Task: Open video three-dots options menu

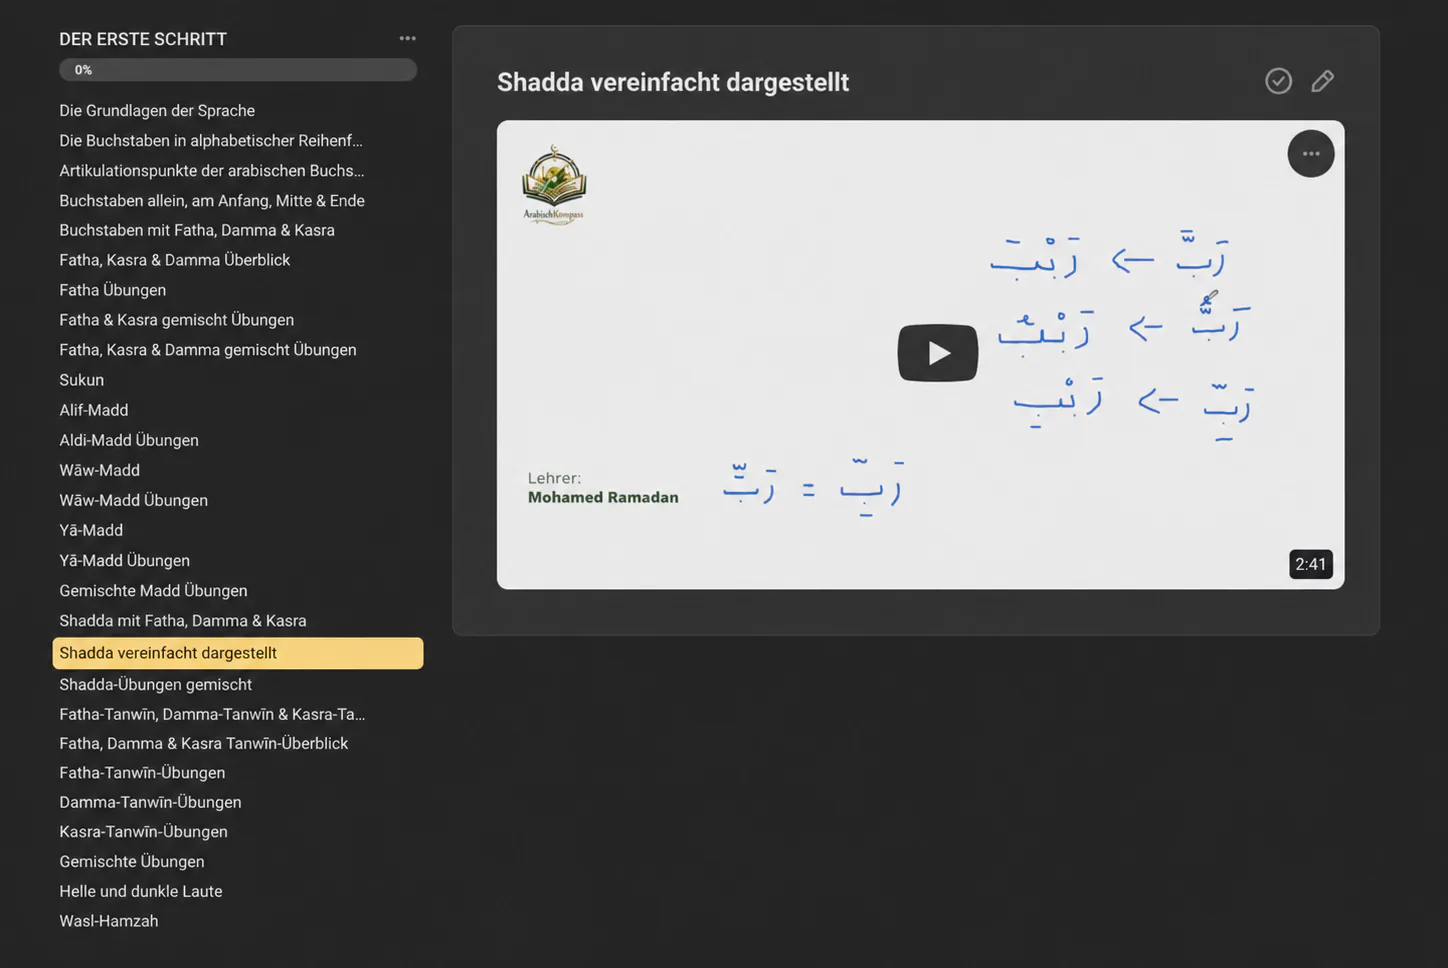Action: pos(1311,154)
